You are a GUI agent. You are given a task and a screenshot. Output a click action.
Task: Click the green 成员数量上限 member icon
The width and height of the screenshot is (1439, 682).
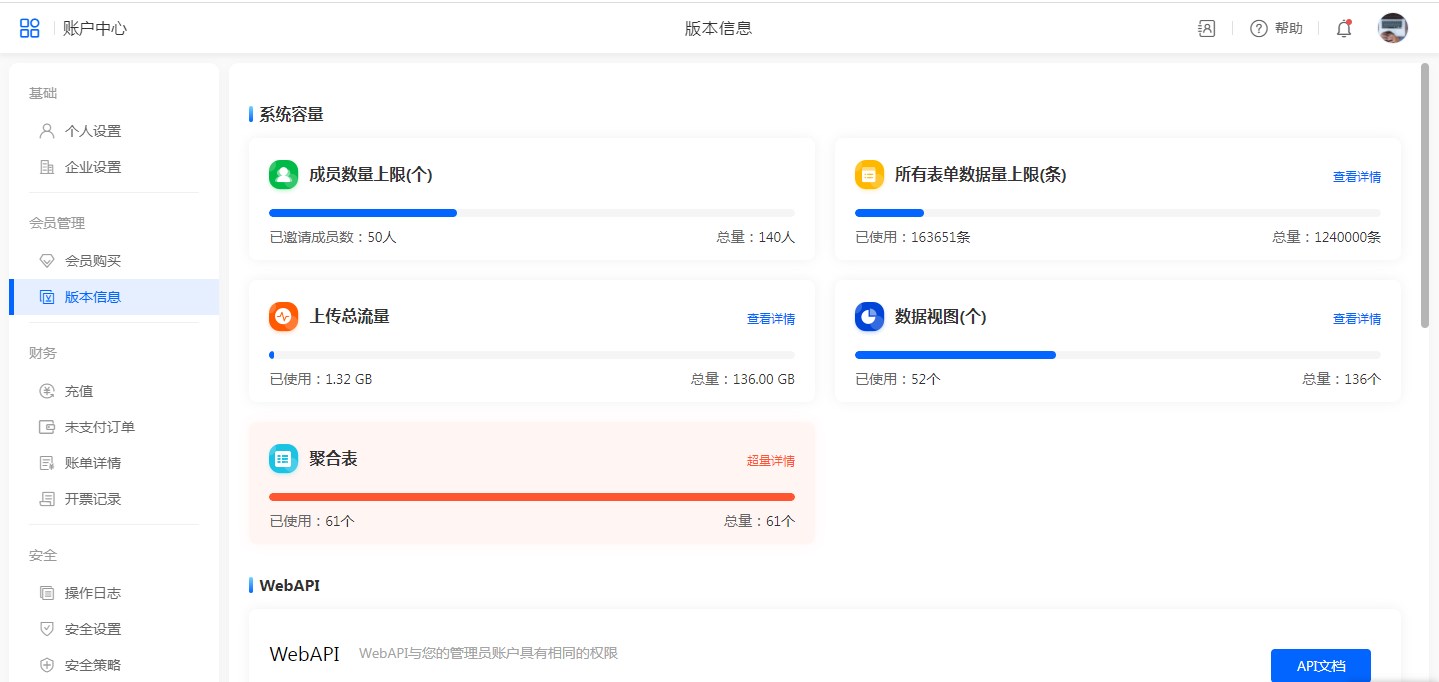click(284, 174)
